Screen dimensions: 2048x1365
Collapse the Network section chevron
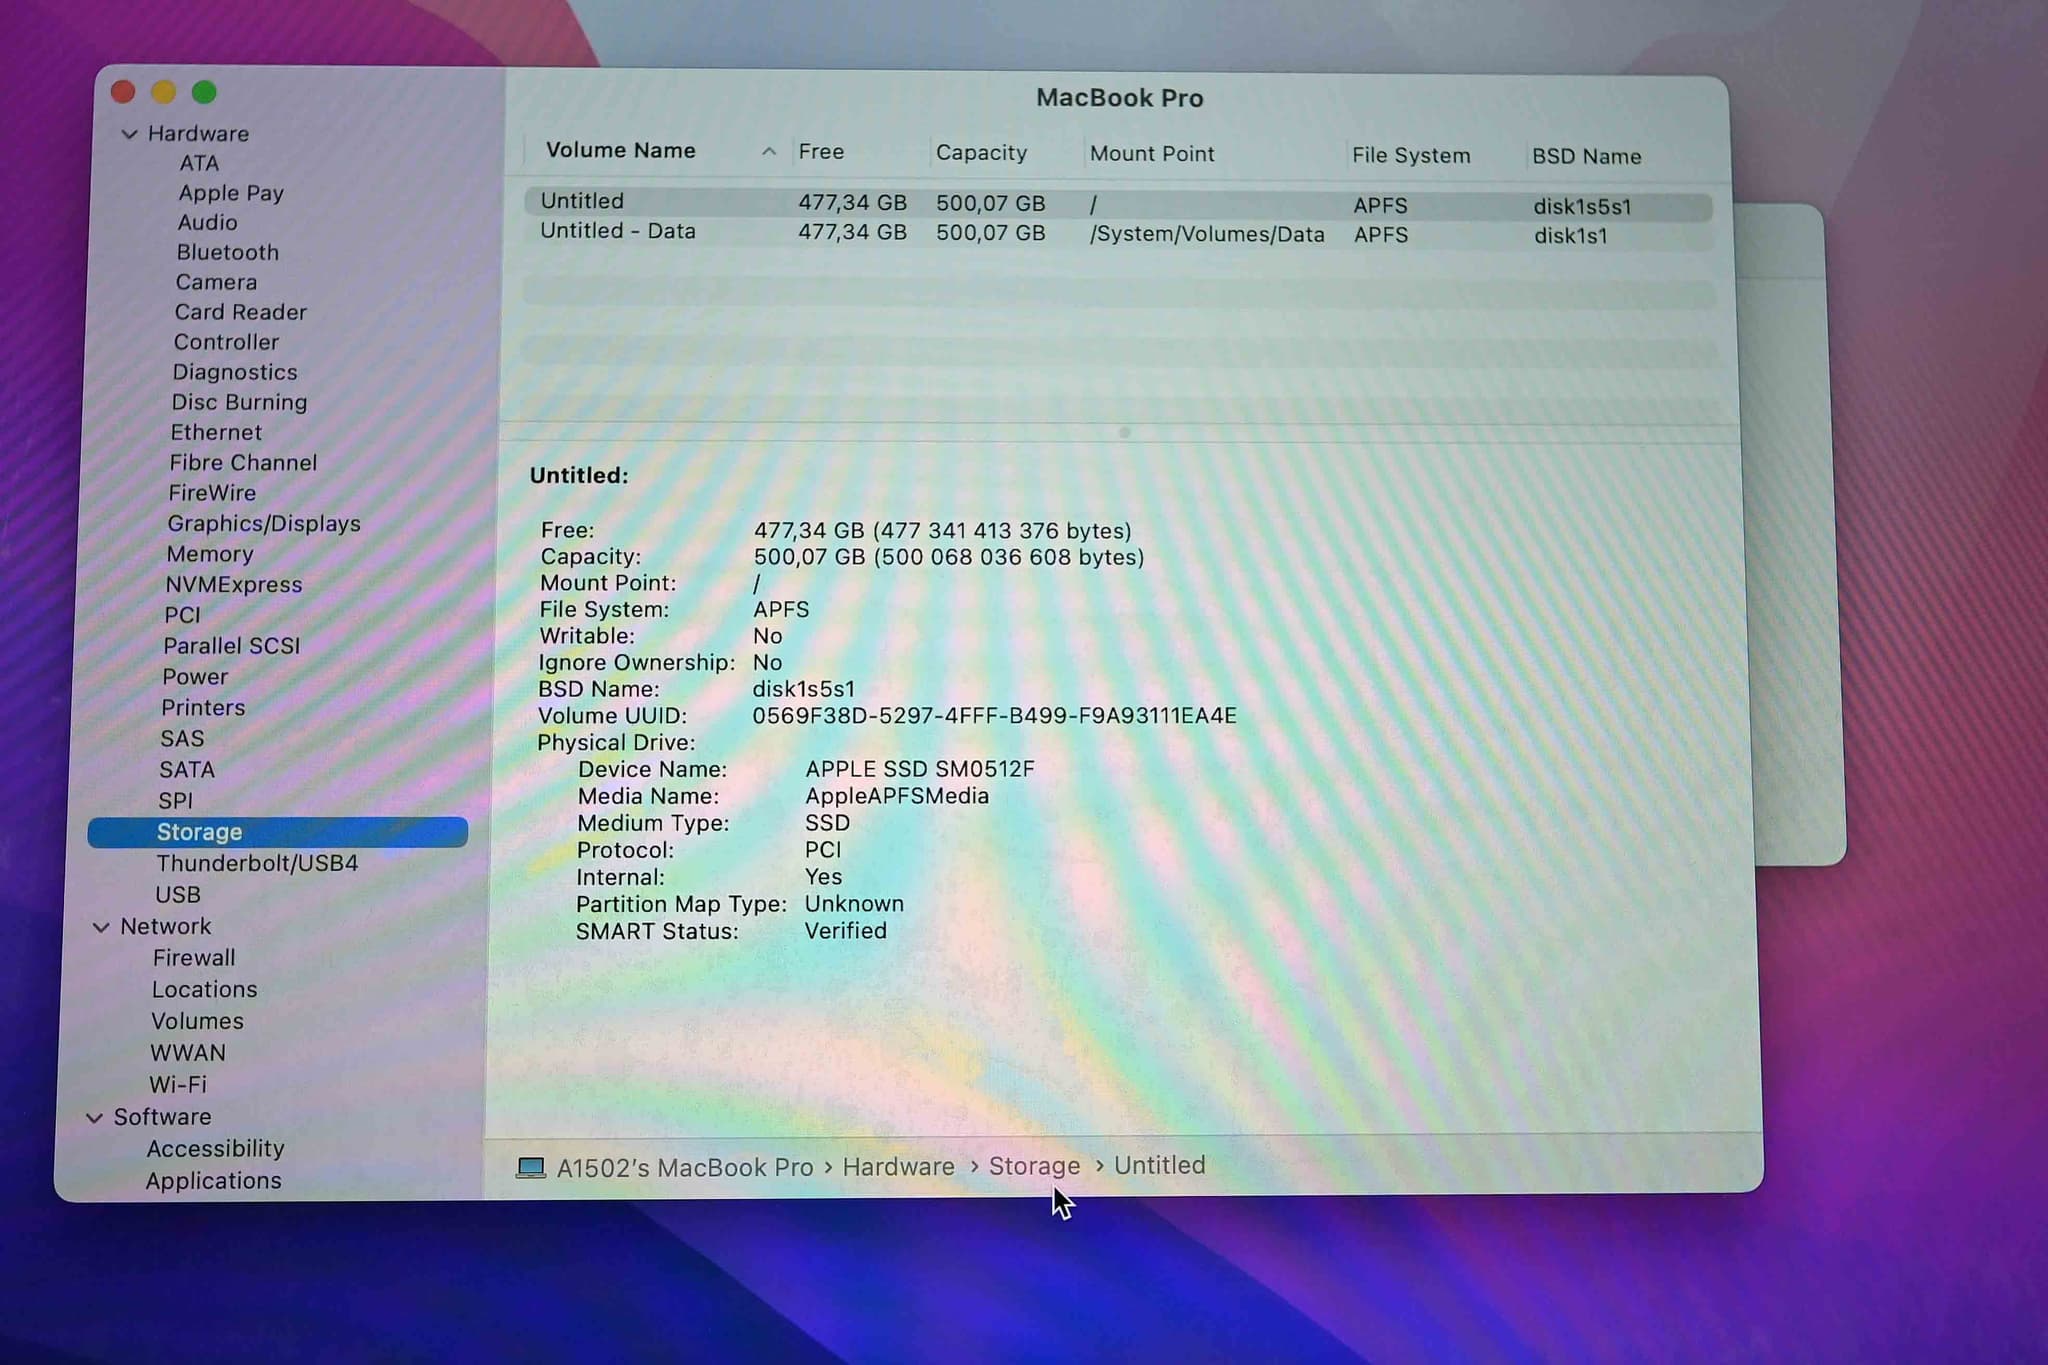point(101,927)
